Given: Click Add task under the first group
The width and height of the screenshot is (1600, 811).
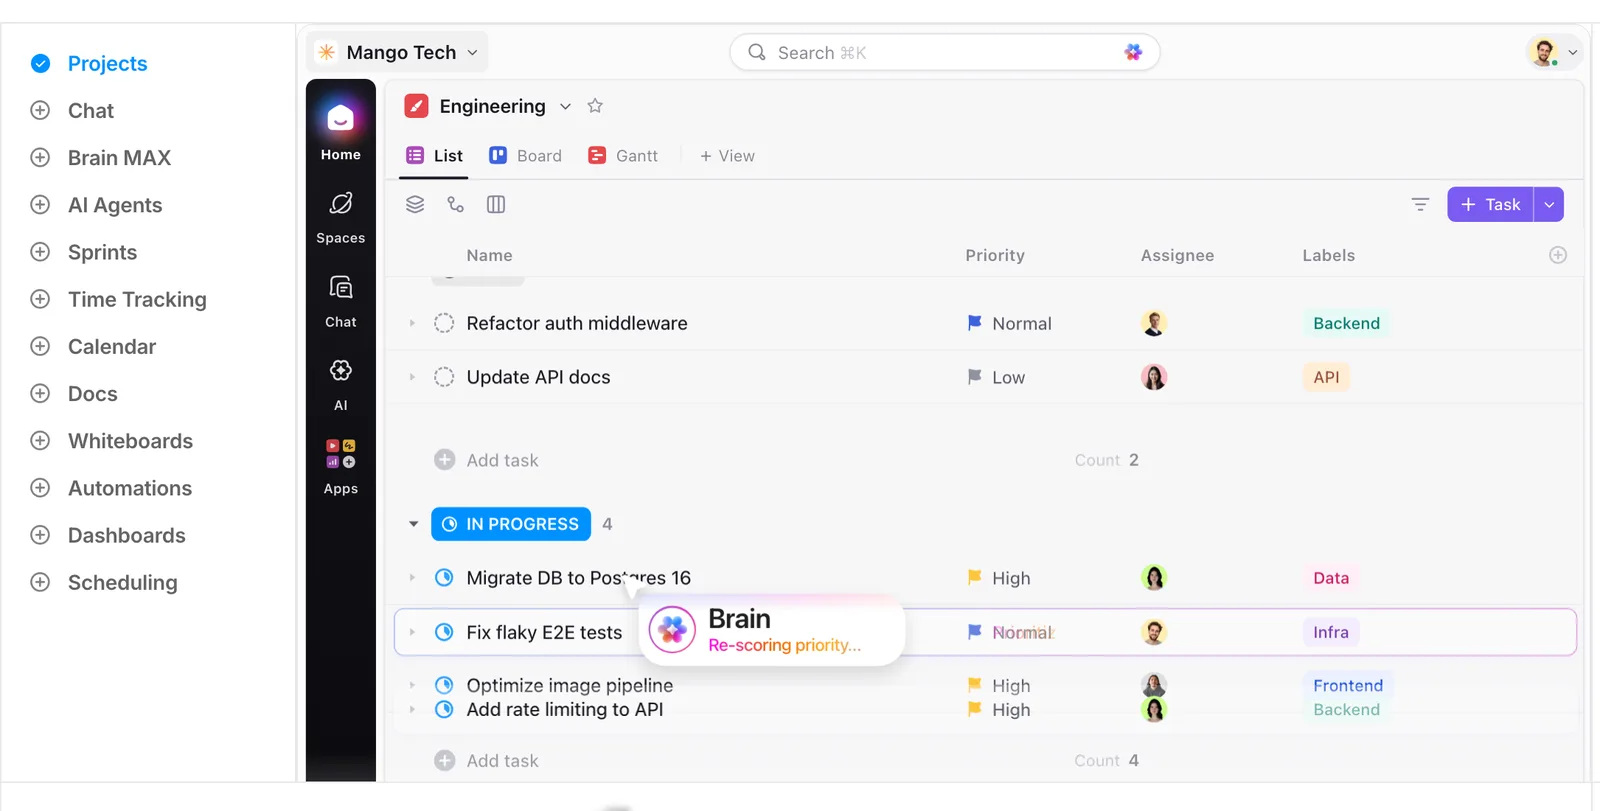Looking at the screenshot, I should [487, 460].
